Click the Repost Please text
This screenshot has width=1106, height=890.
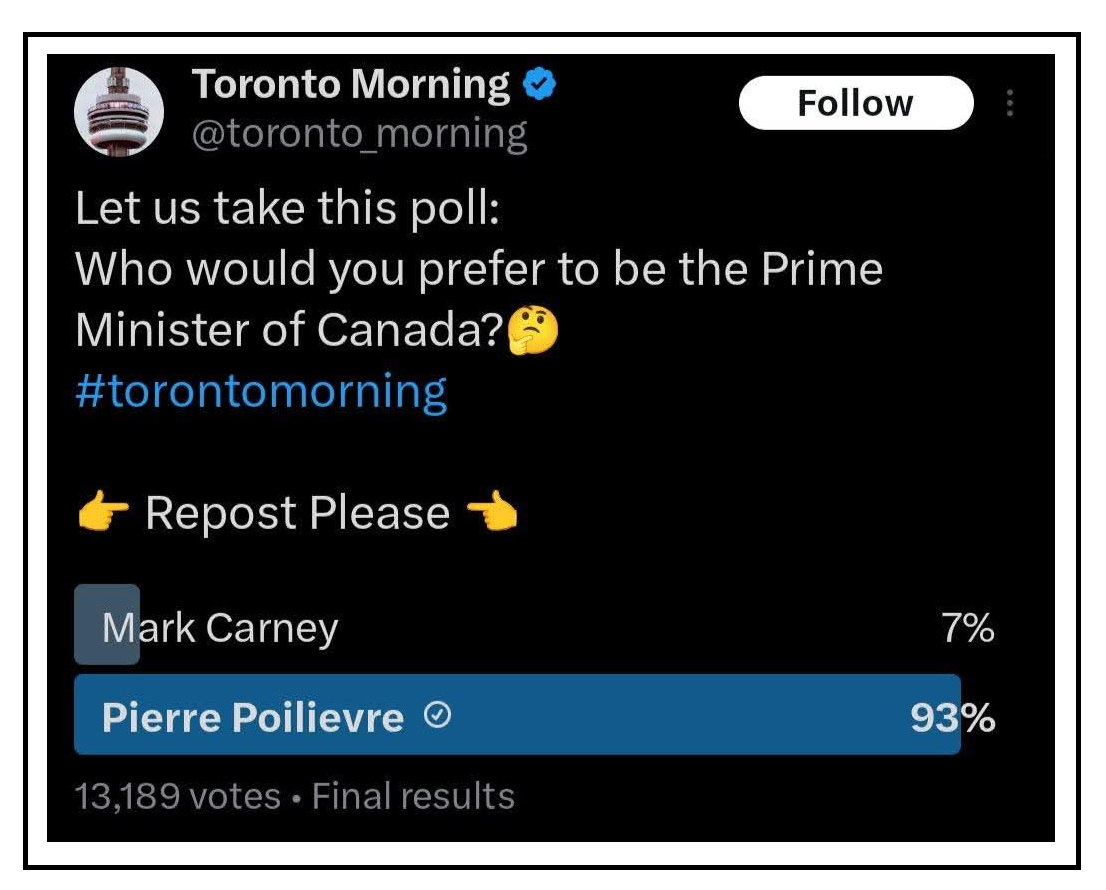(x=297, y=514)
